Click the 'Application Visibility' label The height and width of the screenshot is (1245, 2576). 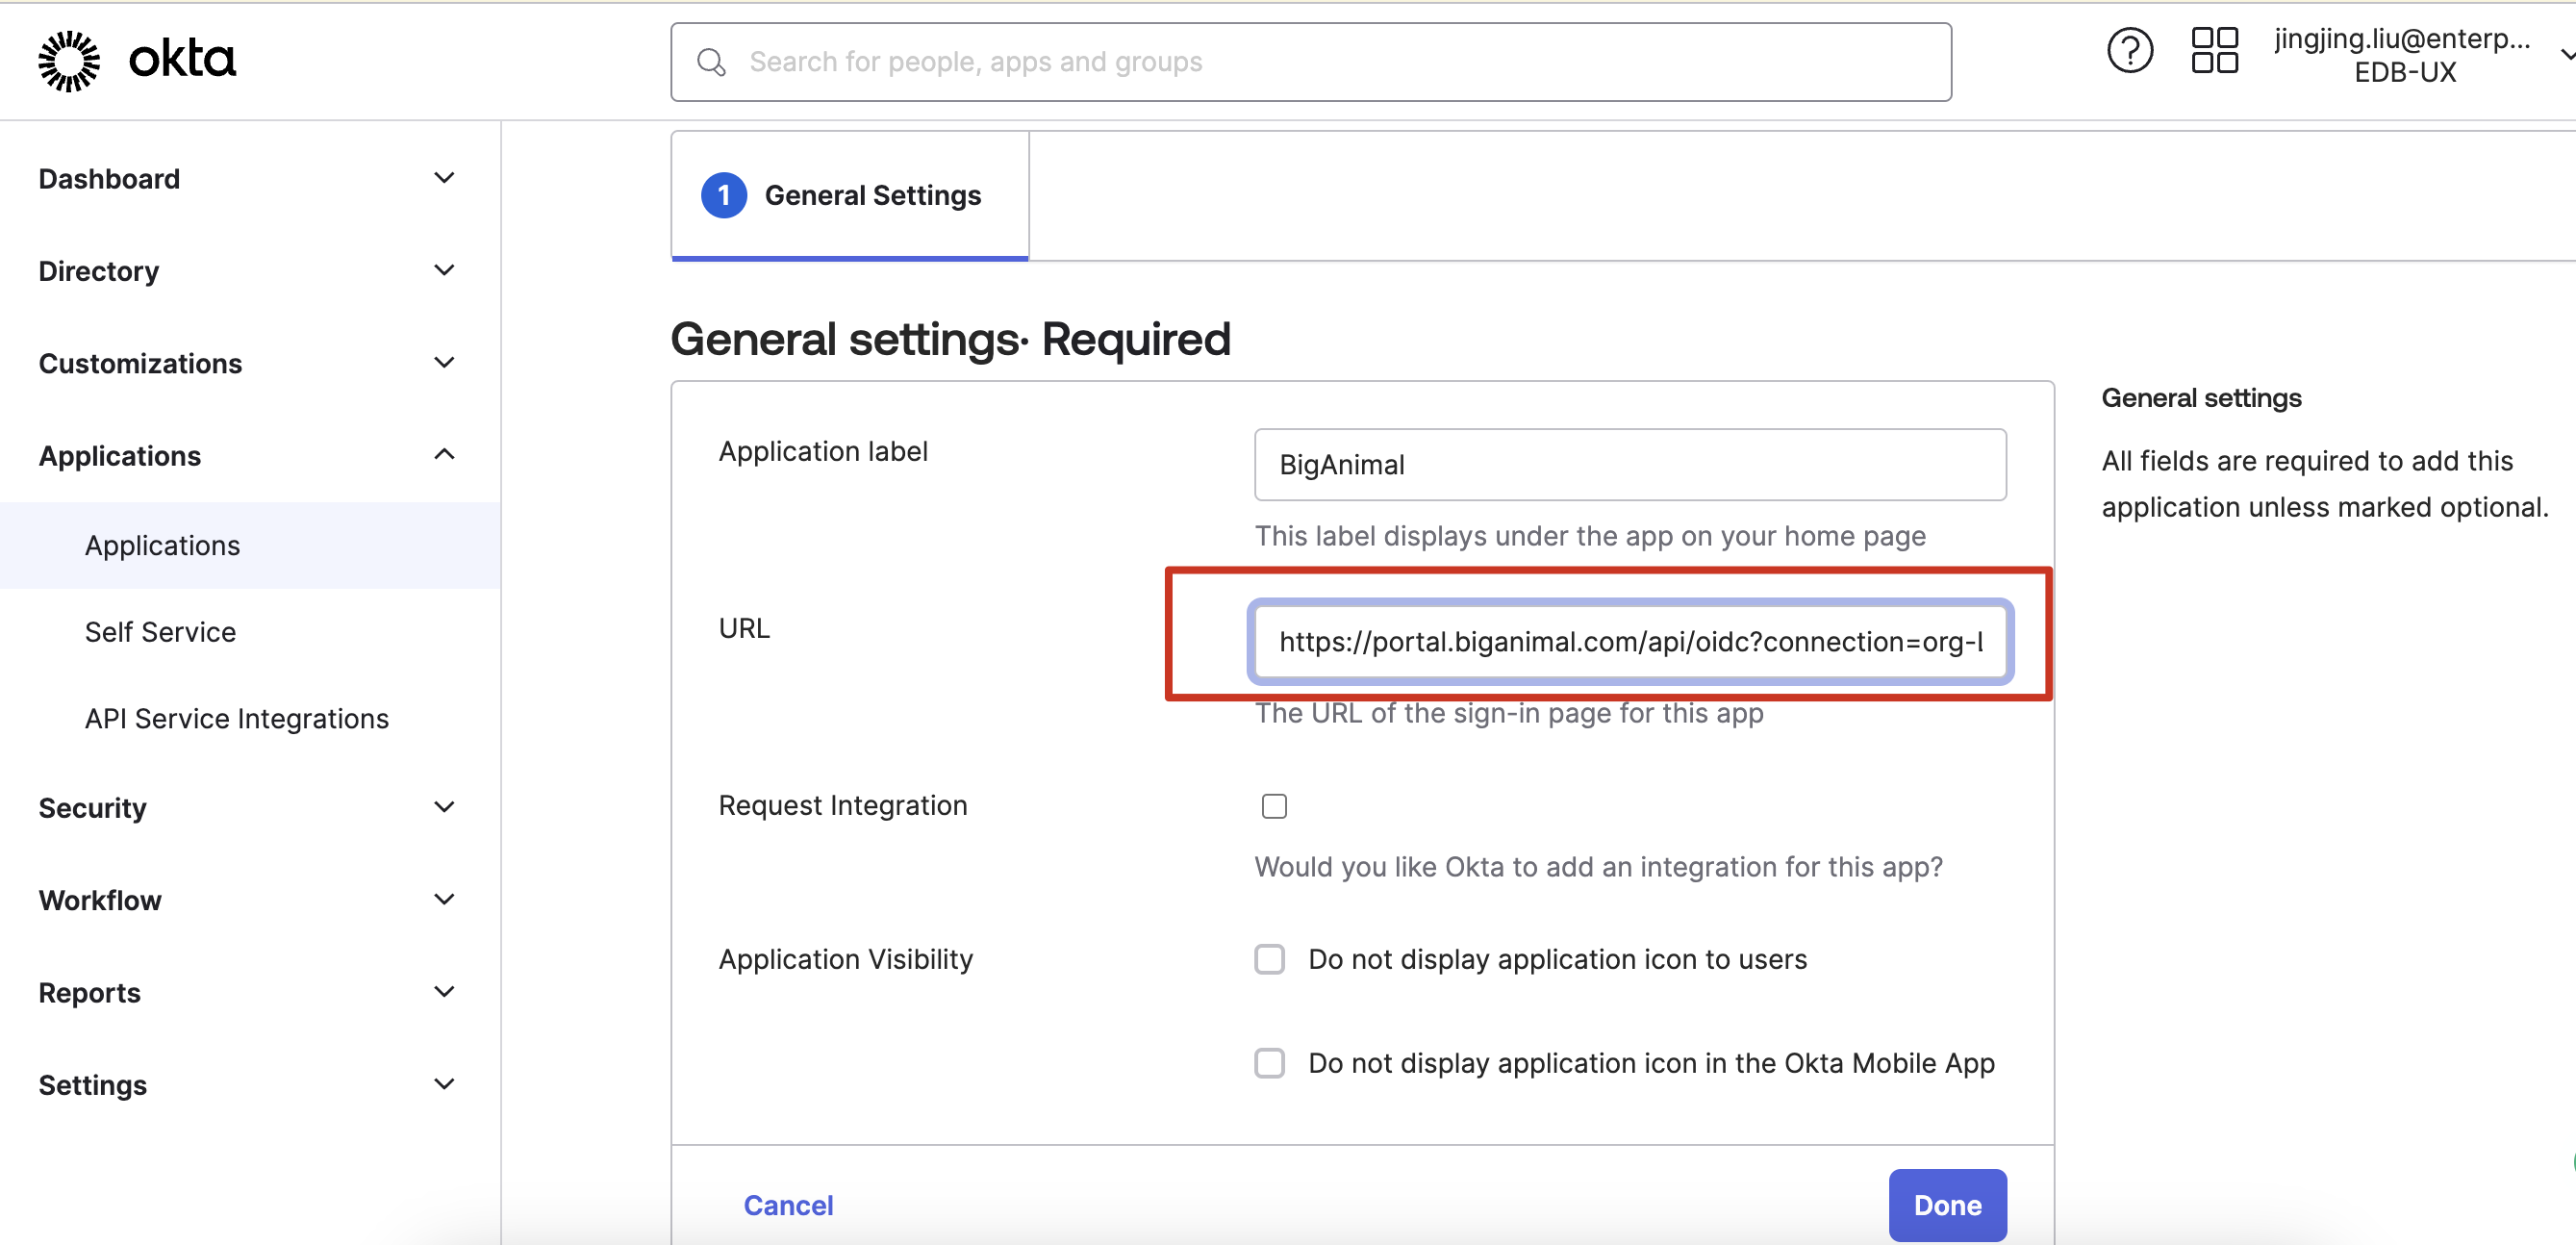coord(845,959)
